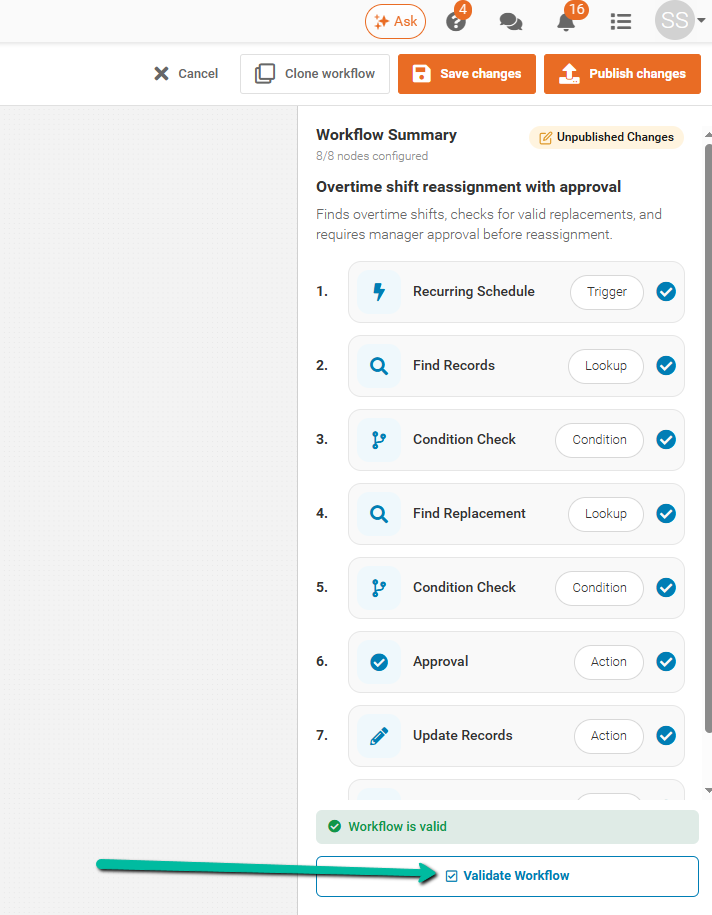
Task: Click the Validate Workflow button
Action: click(x=507, y=876)
